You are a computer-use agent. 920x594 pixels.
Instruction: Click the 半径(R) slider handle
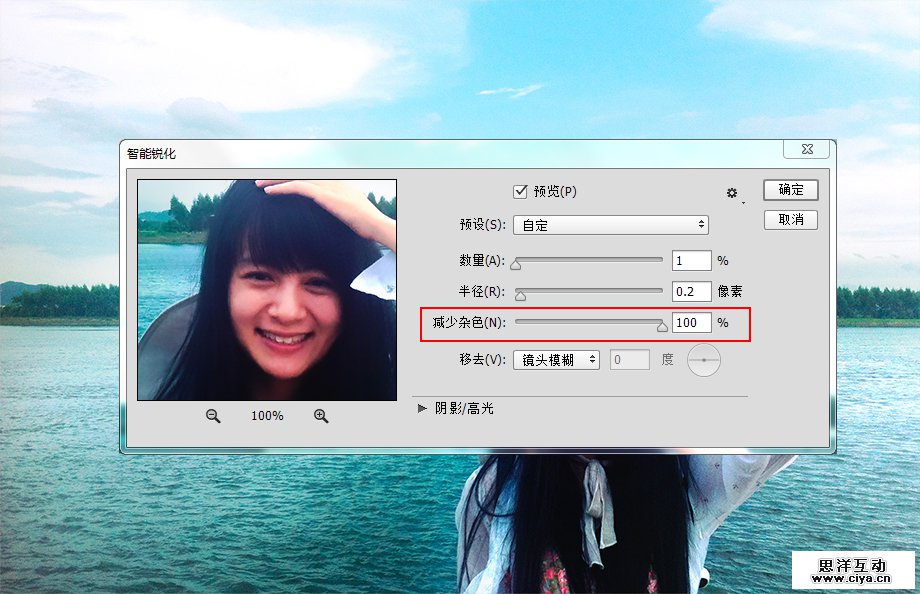[520, 296]
